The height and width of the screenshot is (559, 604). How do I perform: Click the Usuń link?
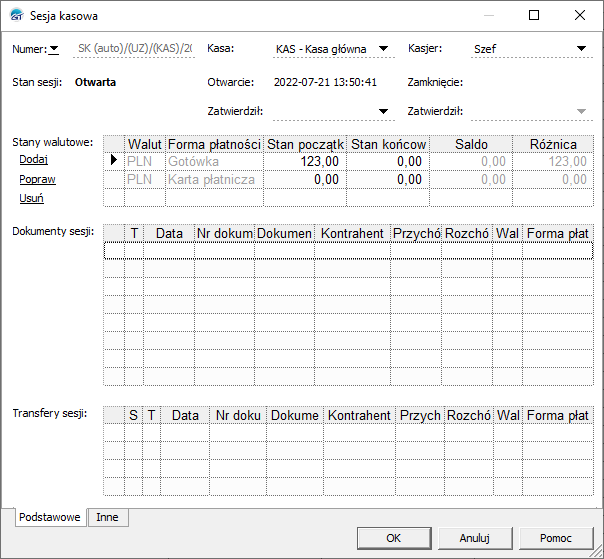tap(31, 198)
